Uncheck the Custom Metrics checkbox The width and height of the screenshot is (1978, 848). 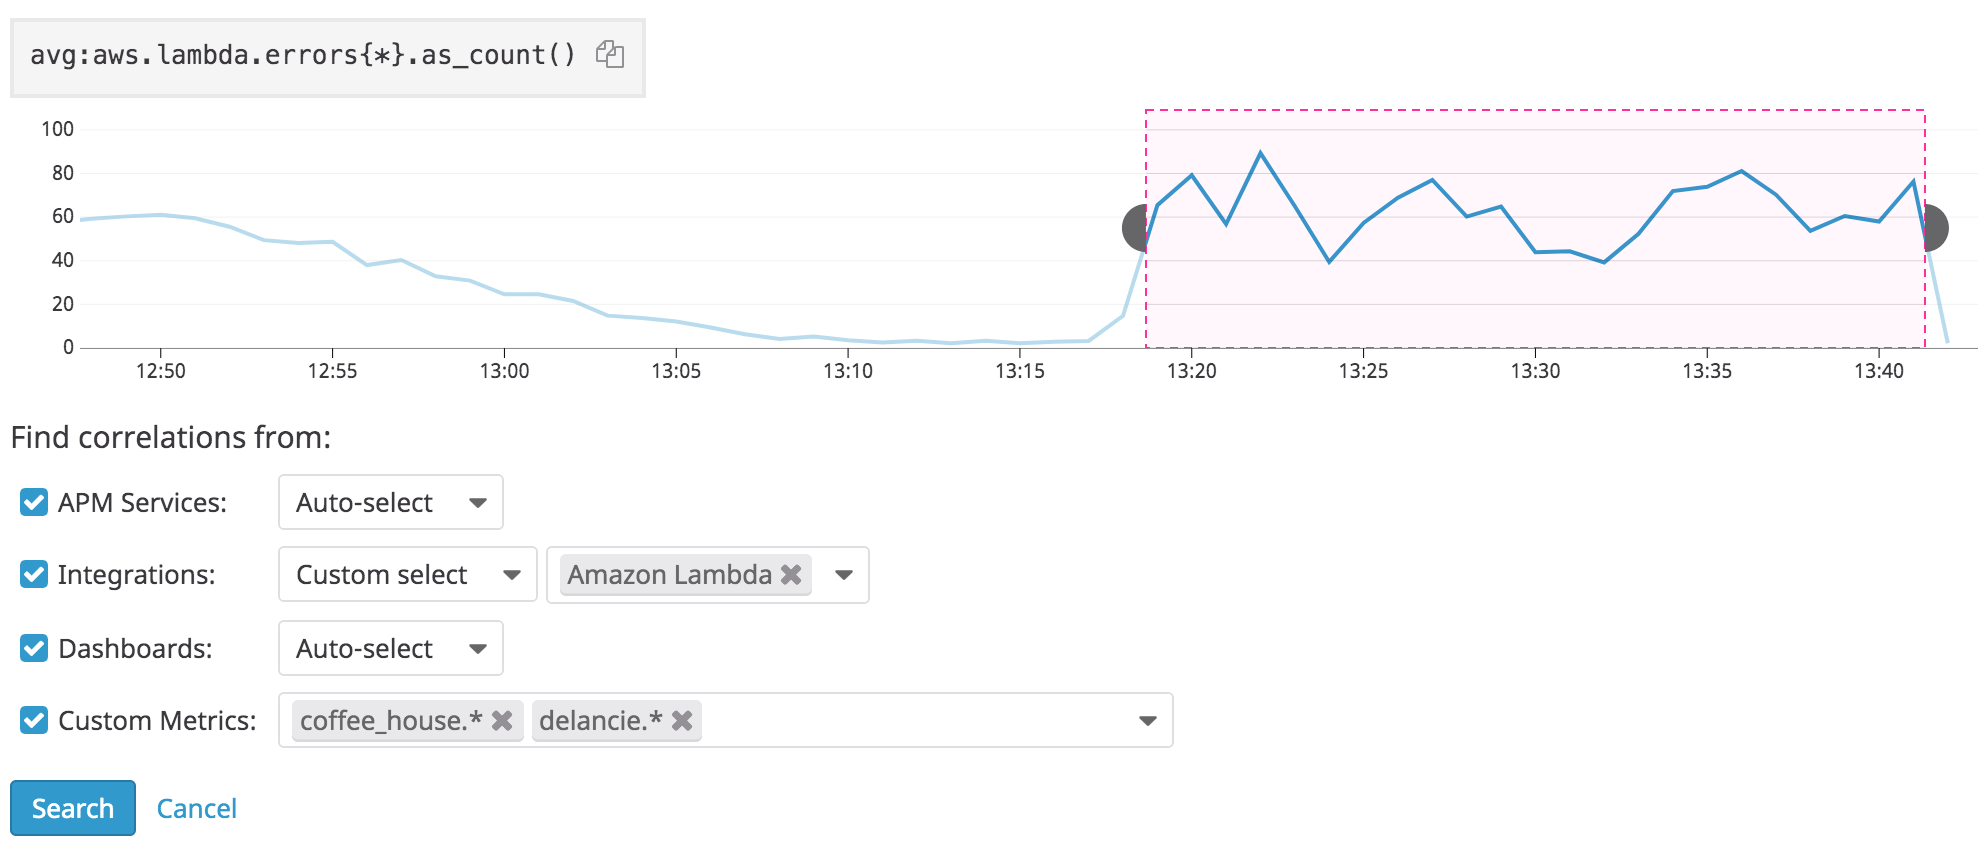point(34,721)
